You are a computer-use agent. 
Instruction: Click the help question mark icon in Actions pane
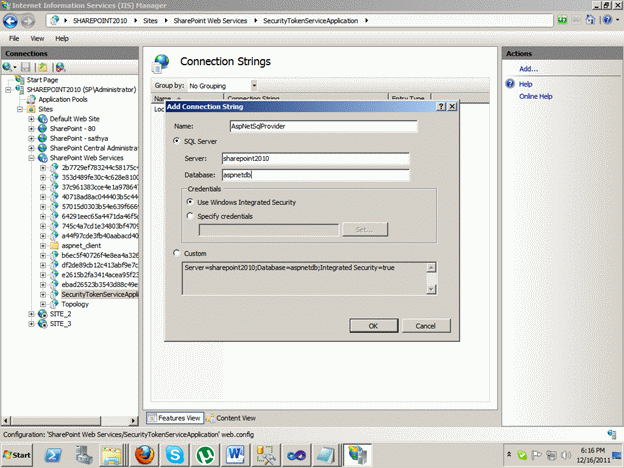click(x=510, y=84)
